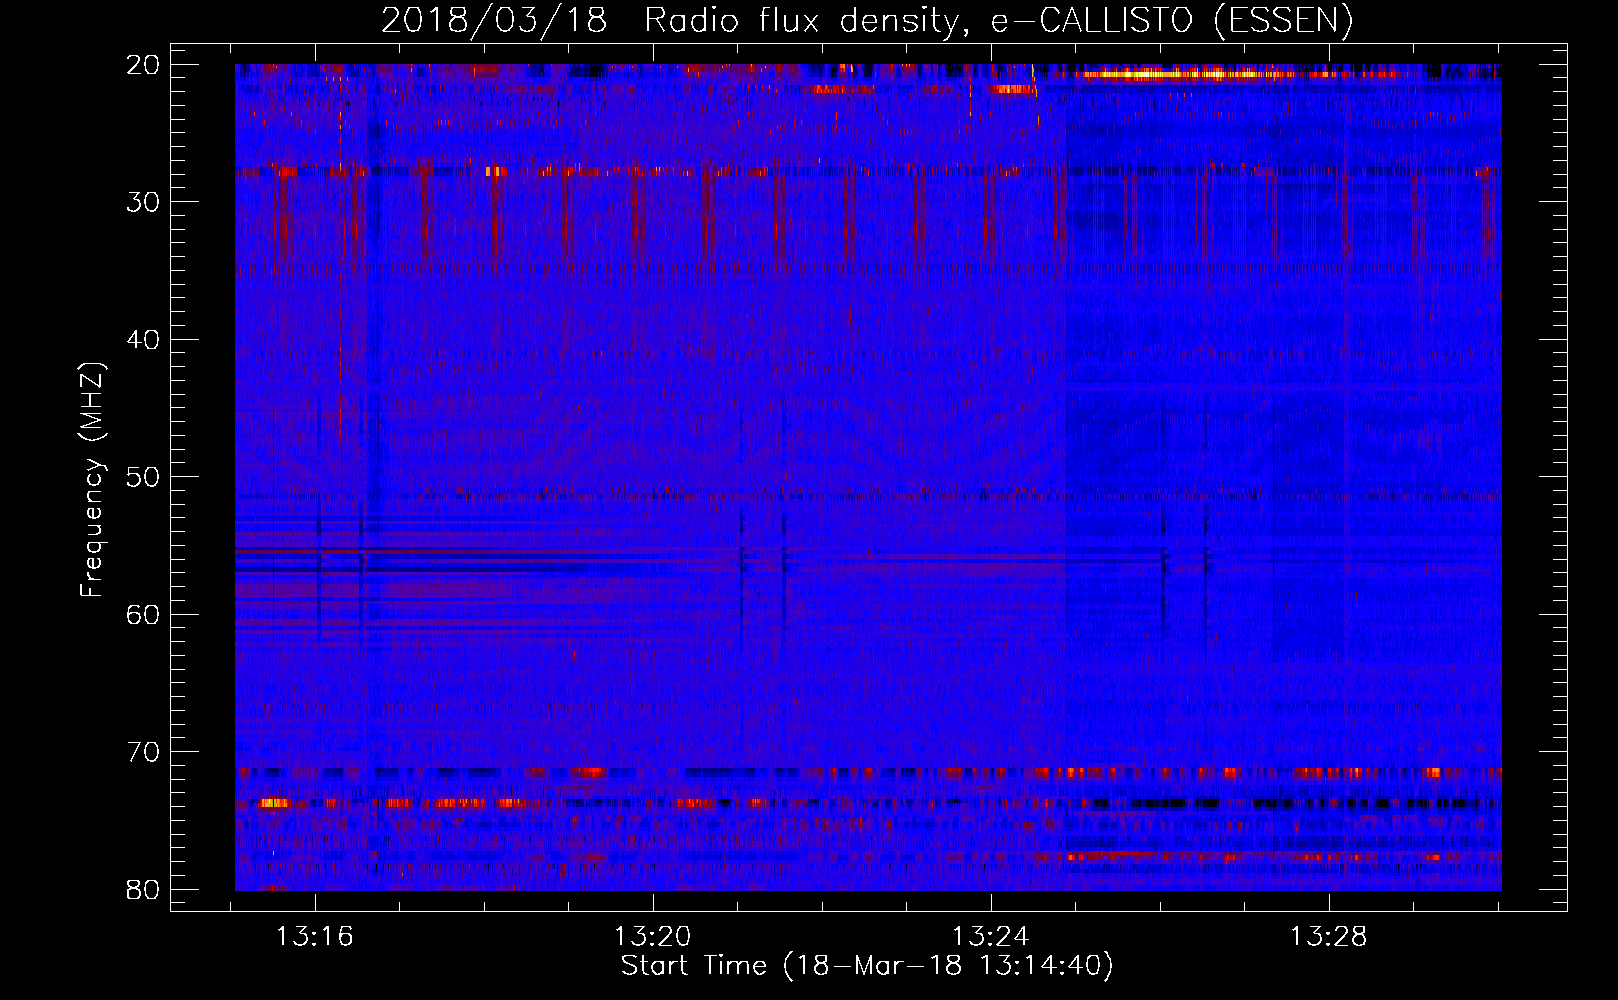Click the 13:16 time tick label
Viewport: 1618px width, 1000px height.
click(315, 937)
